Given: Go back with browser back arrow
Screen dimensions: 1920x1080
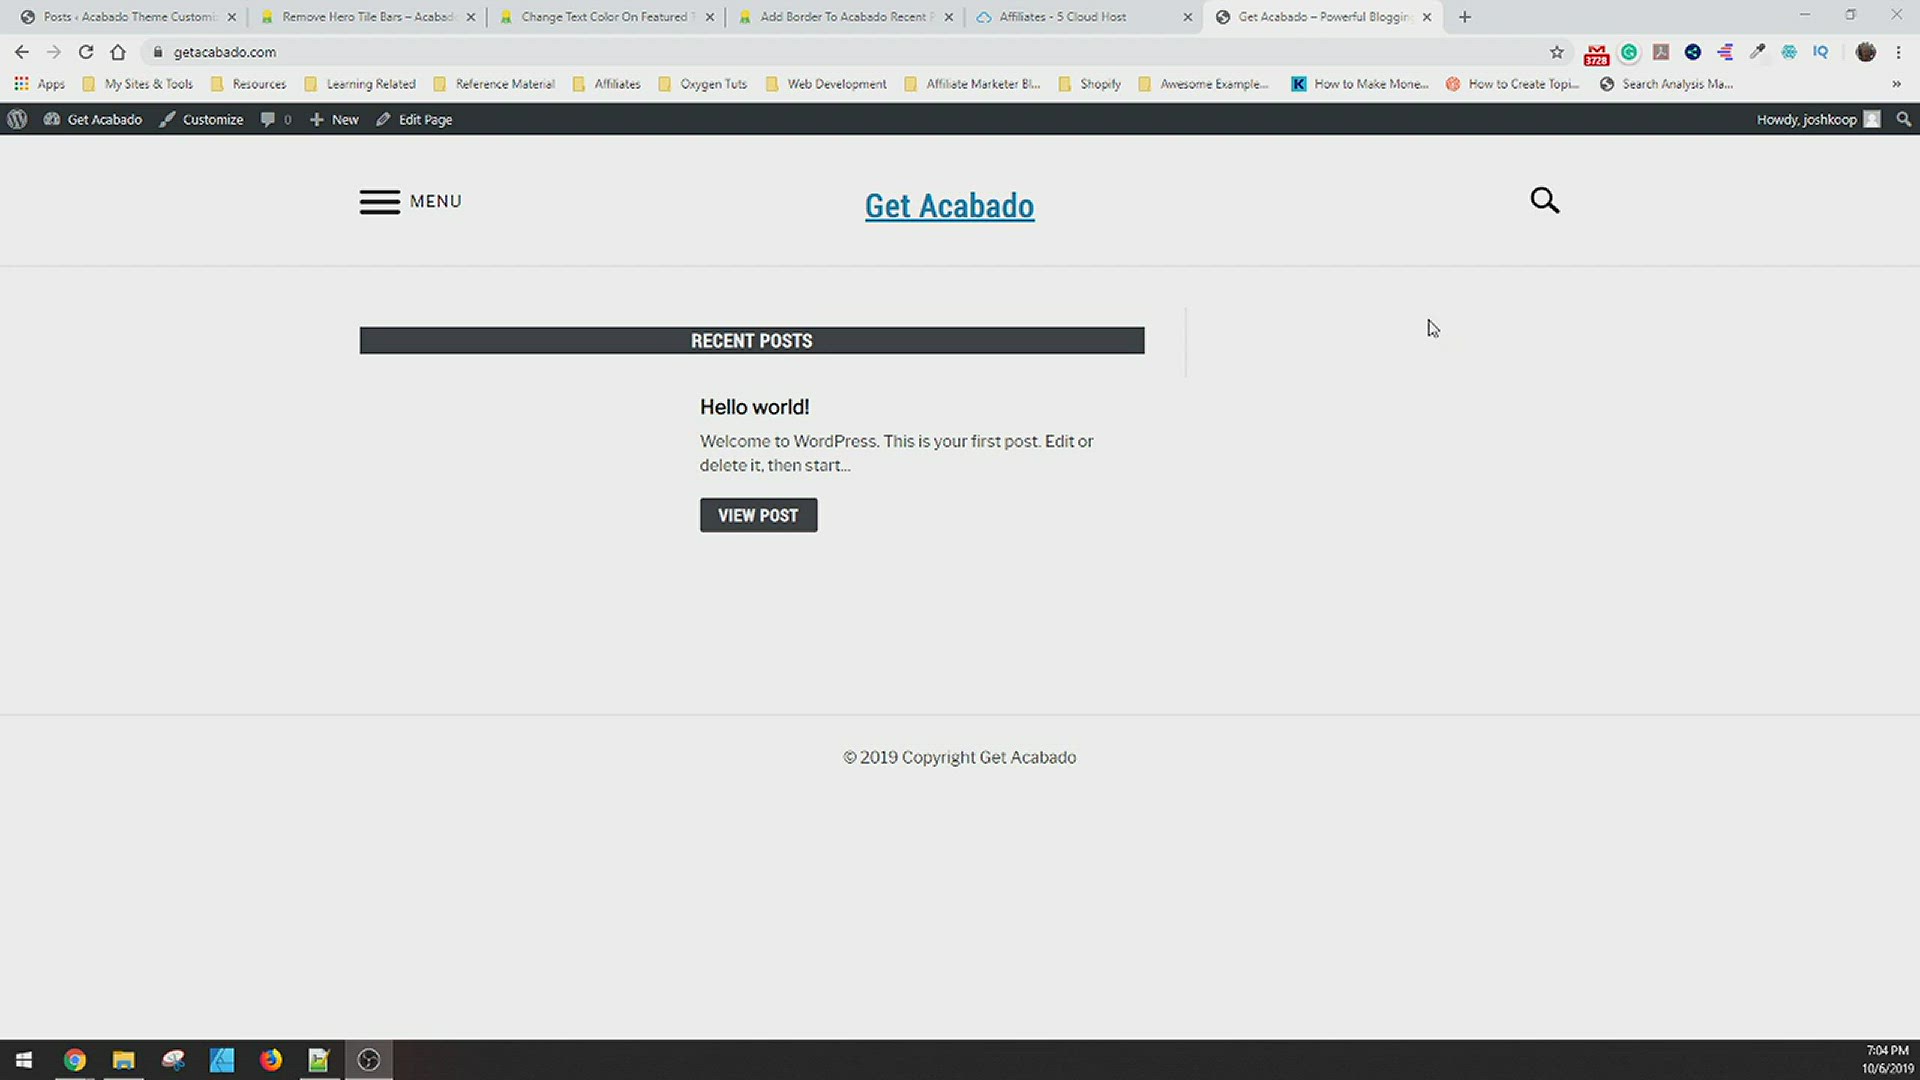Looking at the screenshot, I should pos(22,52).
